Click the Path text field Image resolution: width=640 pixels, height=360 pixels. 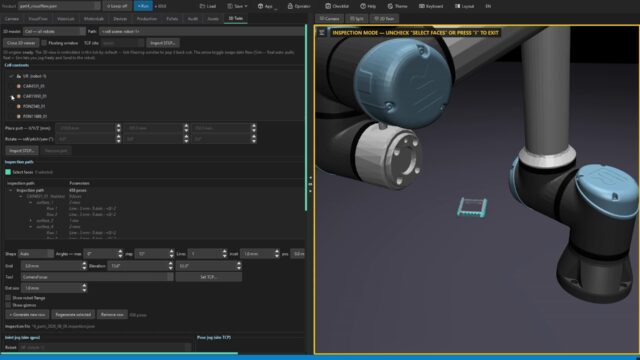(202, 31)
